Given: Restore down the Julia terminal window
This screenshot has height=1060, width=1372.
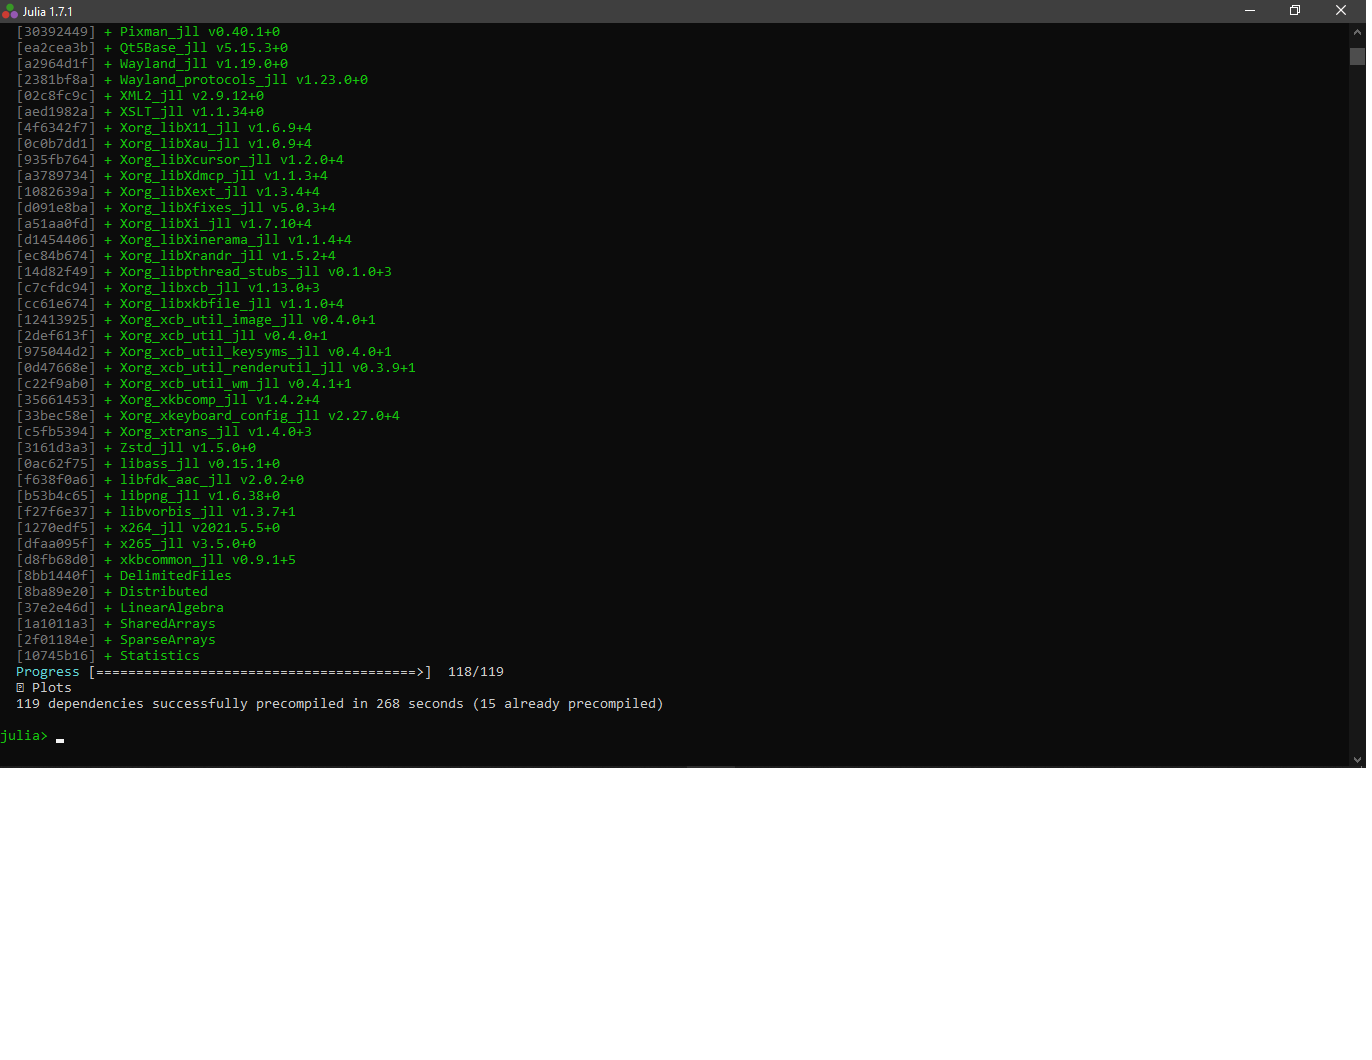Looking at the screenshot, I should click(x=1295, y=10).
